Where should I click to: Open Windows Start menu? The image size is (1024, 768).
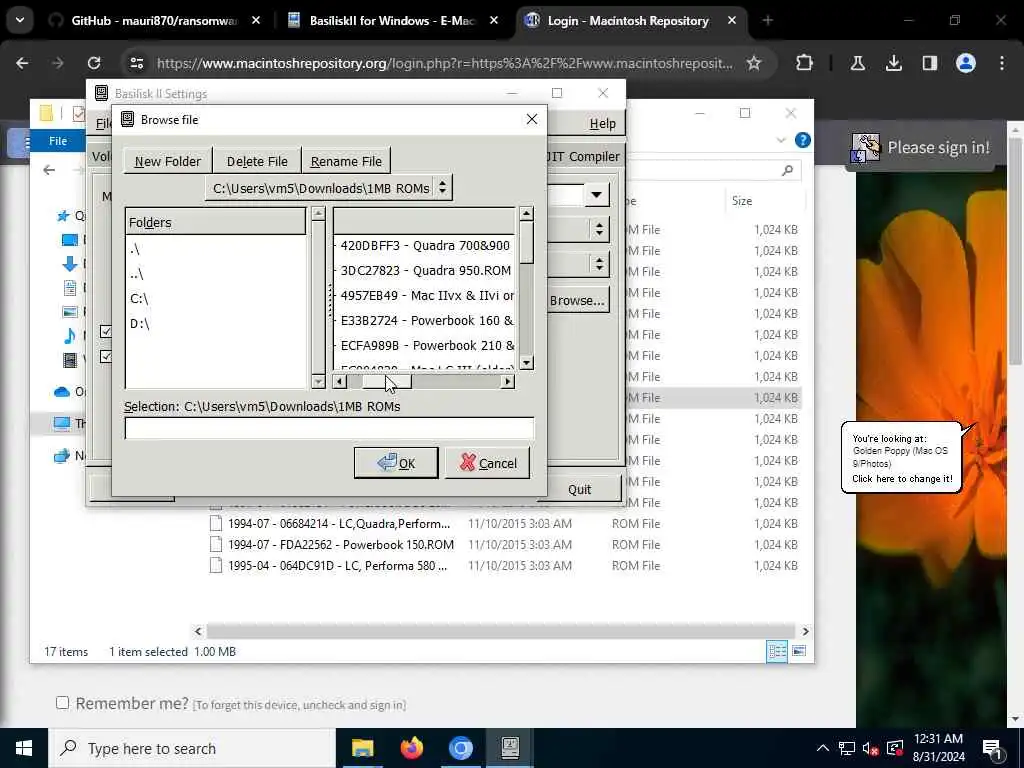(24, 748)
